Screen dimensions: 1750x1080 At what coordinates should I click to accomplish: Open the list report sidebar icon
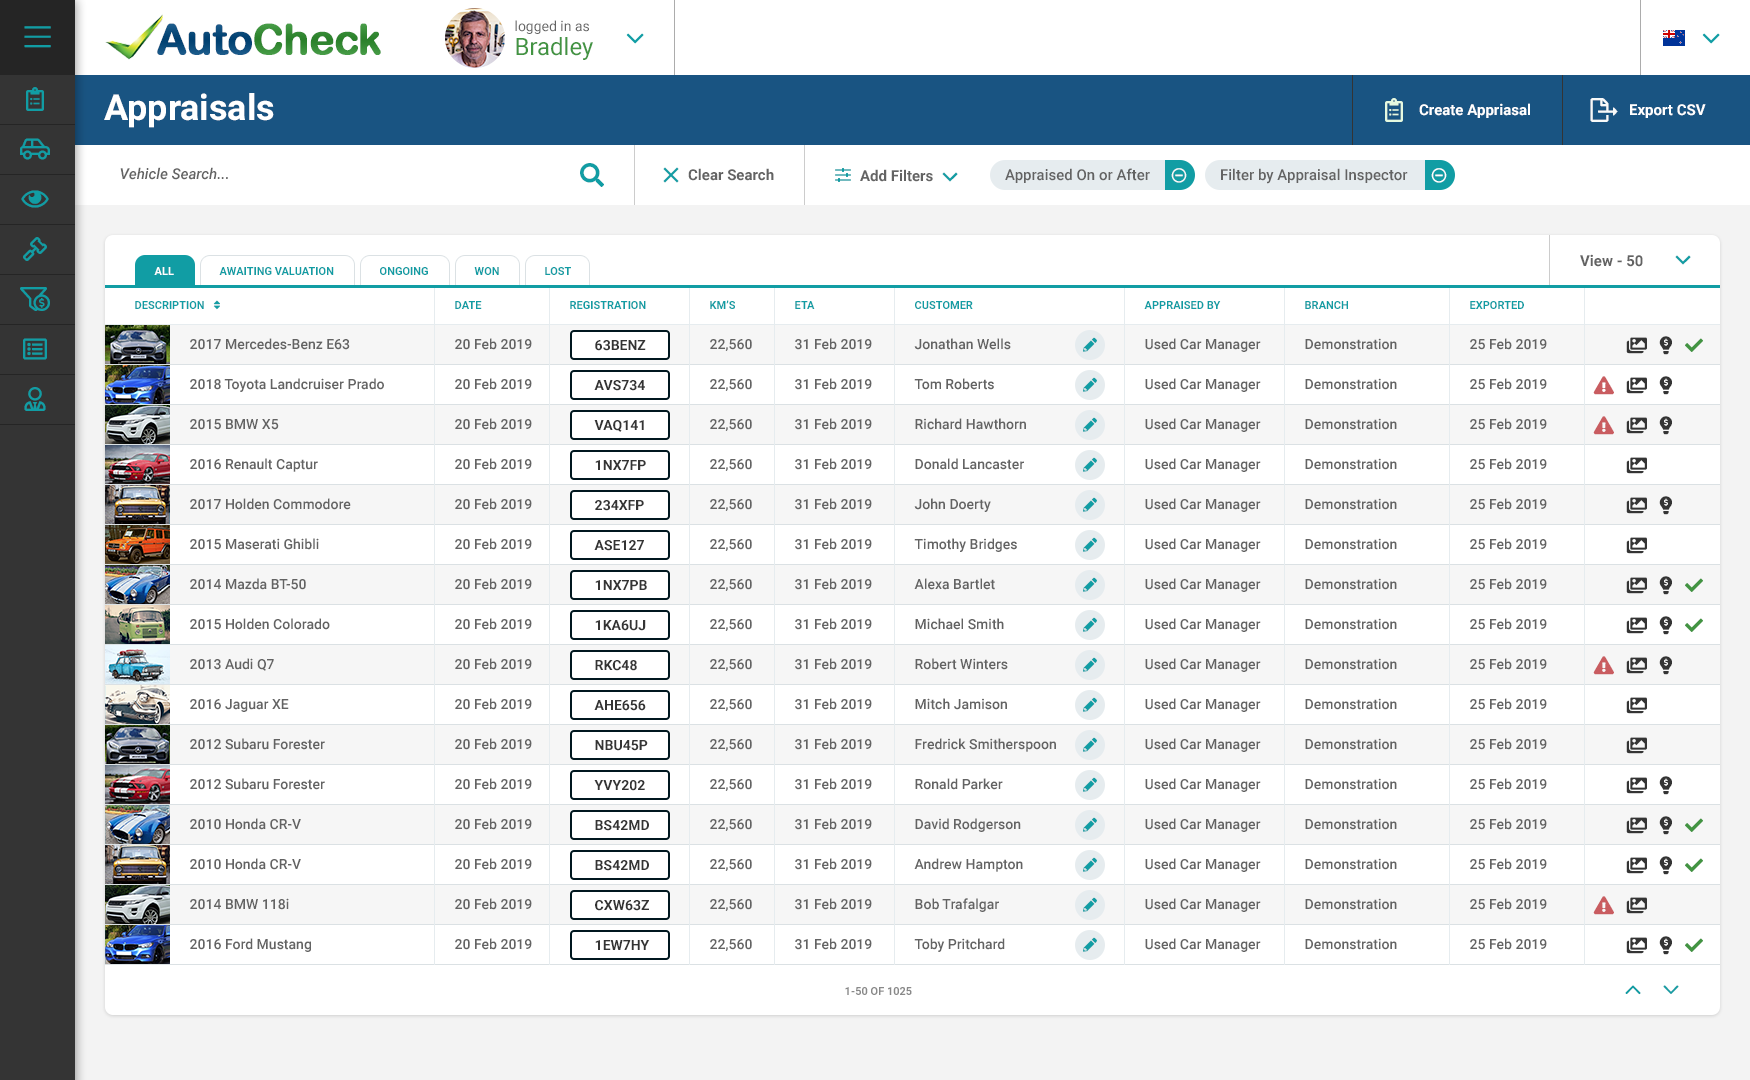point(35,349)
